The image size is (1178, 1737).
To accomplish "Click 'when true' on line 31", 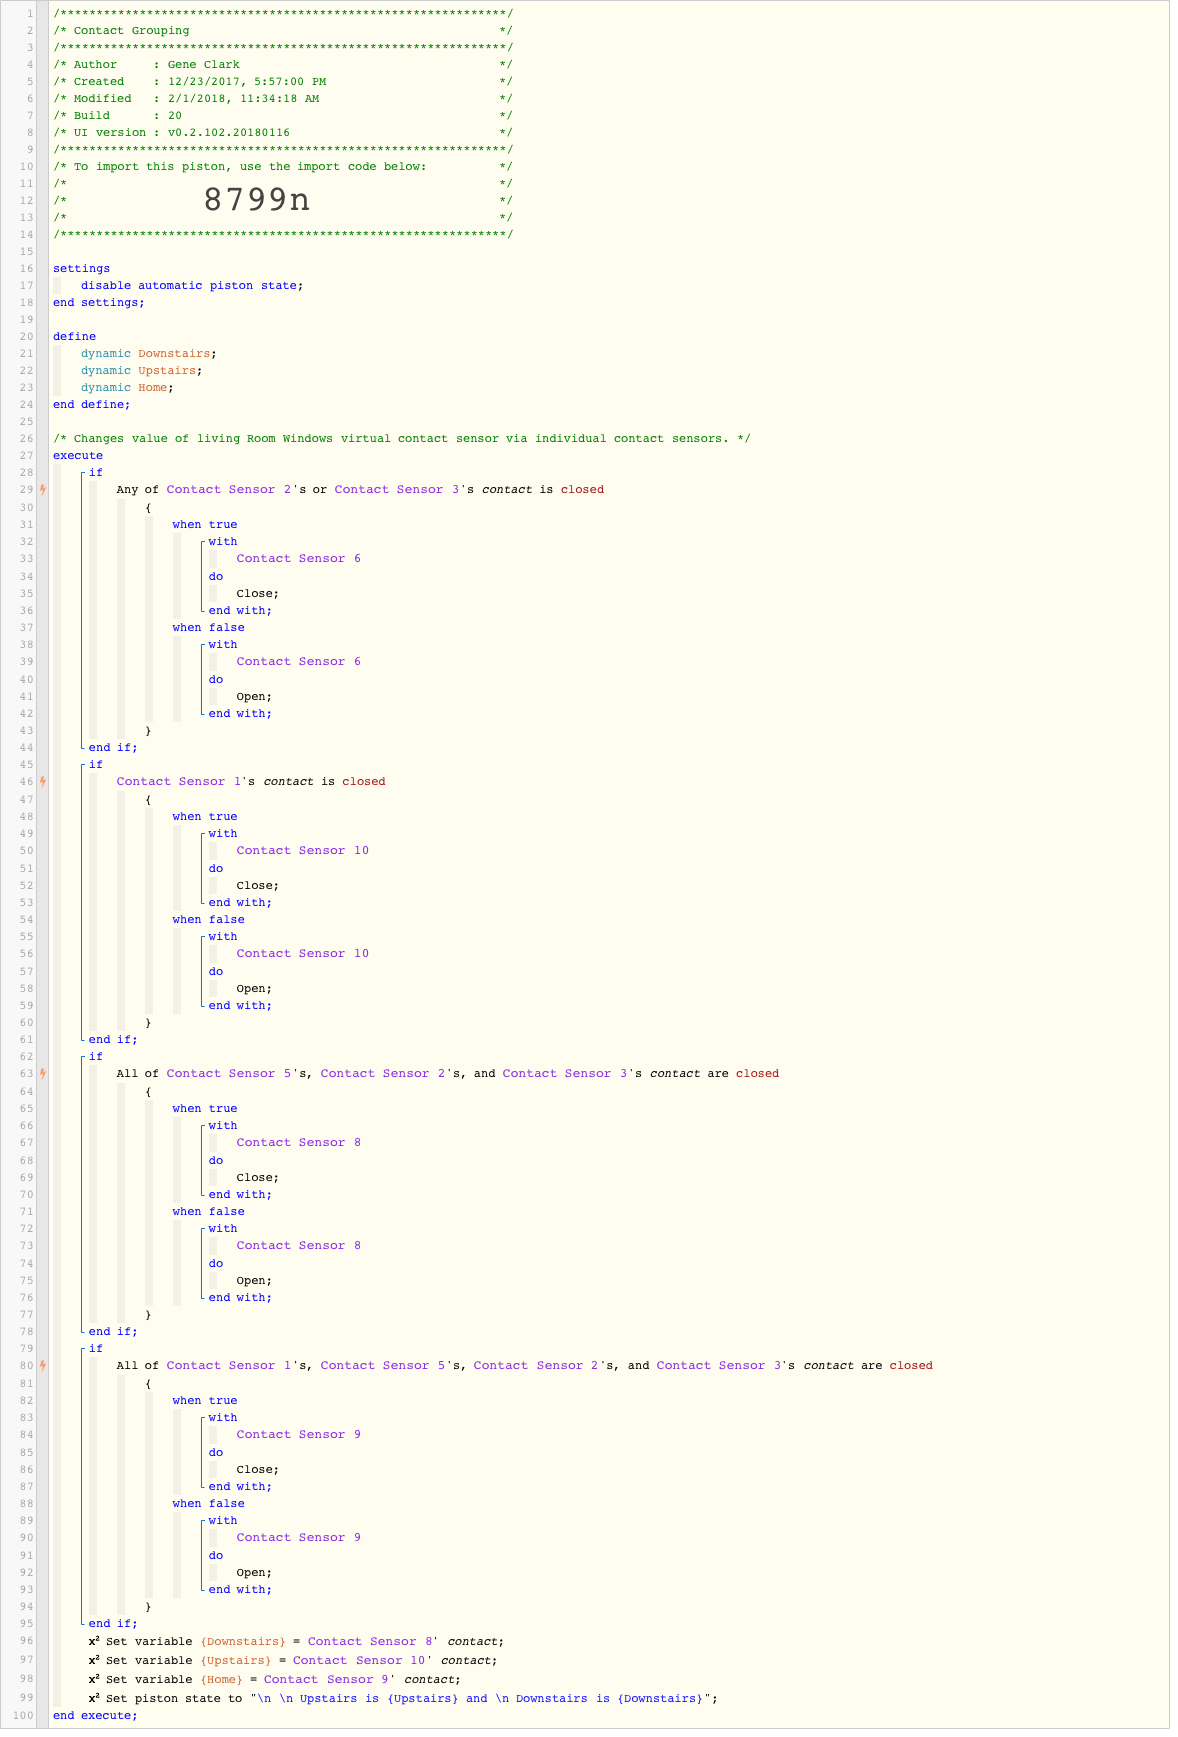I will pyautogui.click(x=205, y=525).
